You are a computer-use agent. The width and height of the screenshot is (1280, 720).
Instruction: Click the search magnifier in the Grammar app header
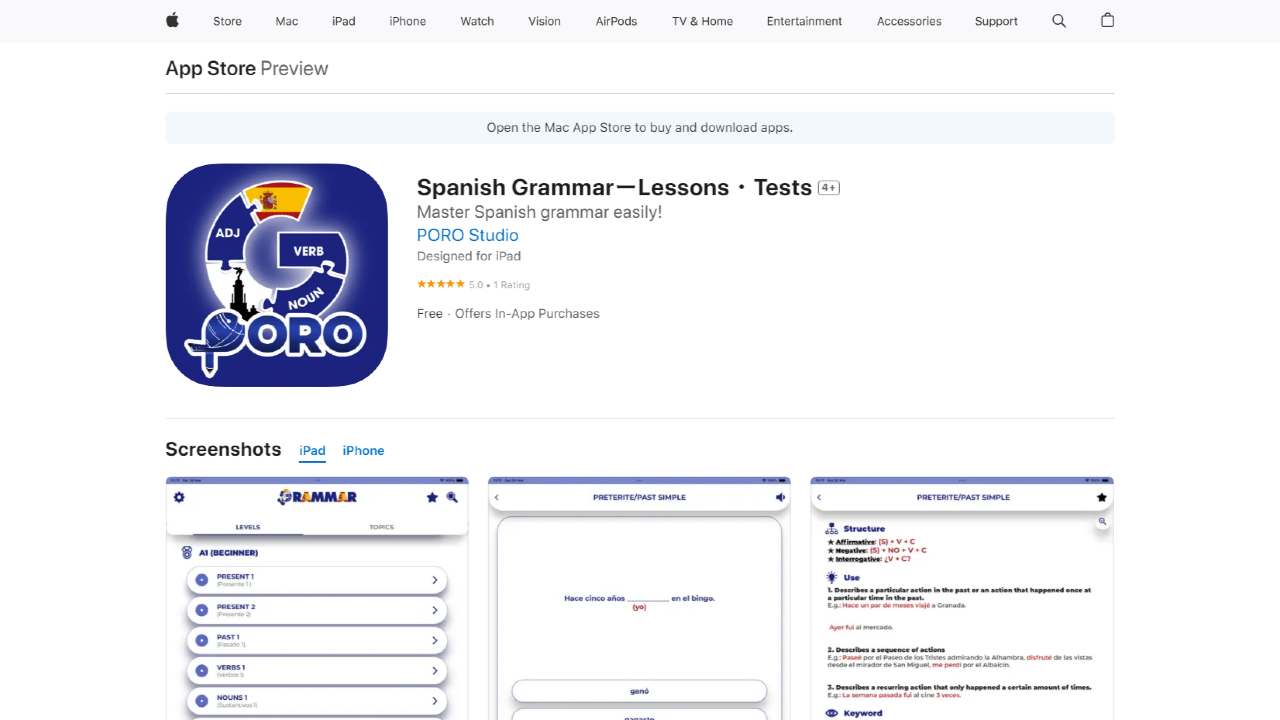[x=452, y=497]
